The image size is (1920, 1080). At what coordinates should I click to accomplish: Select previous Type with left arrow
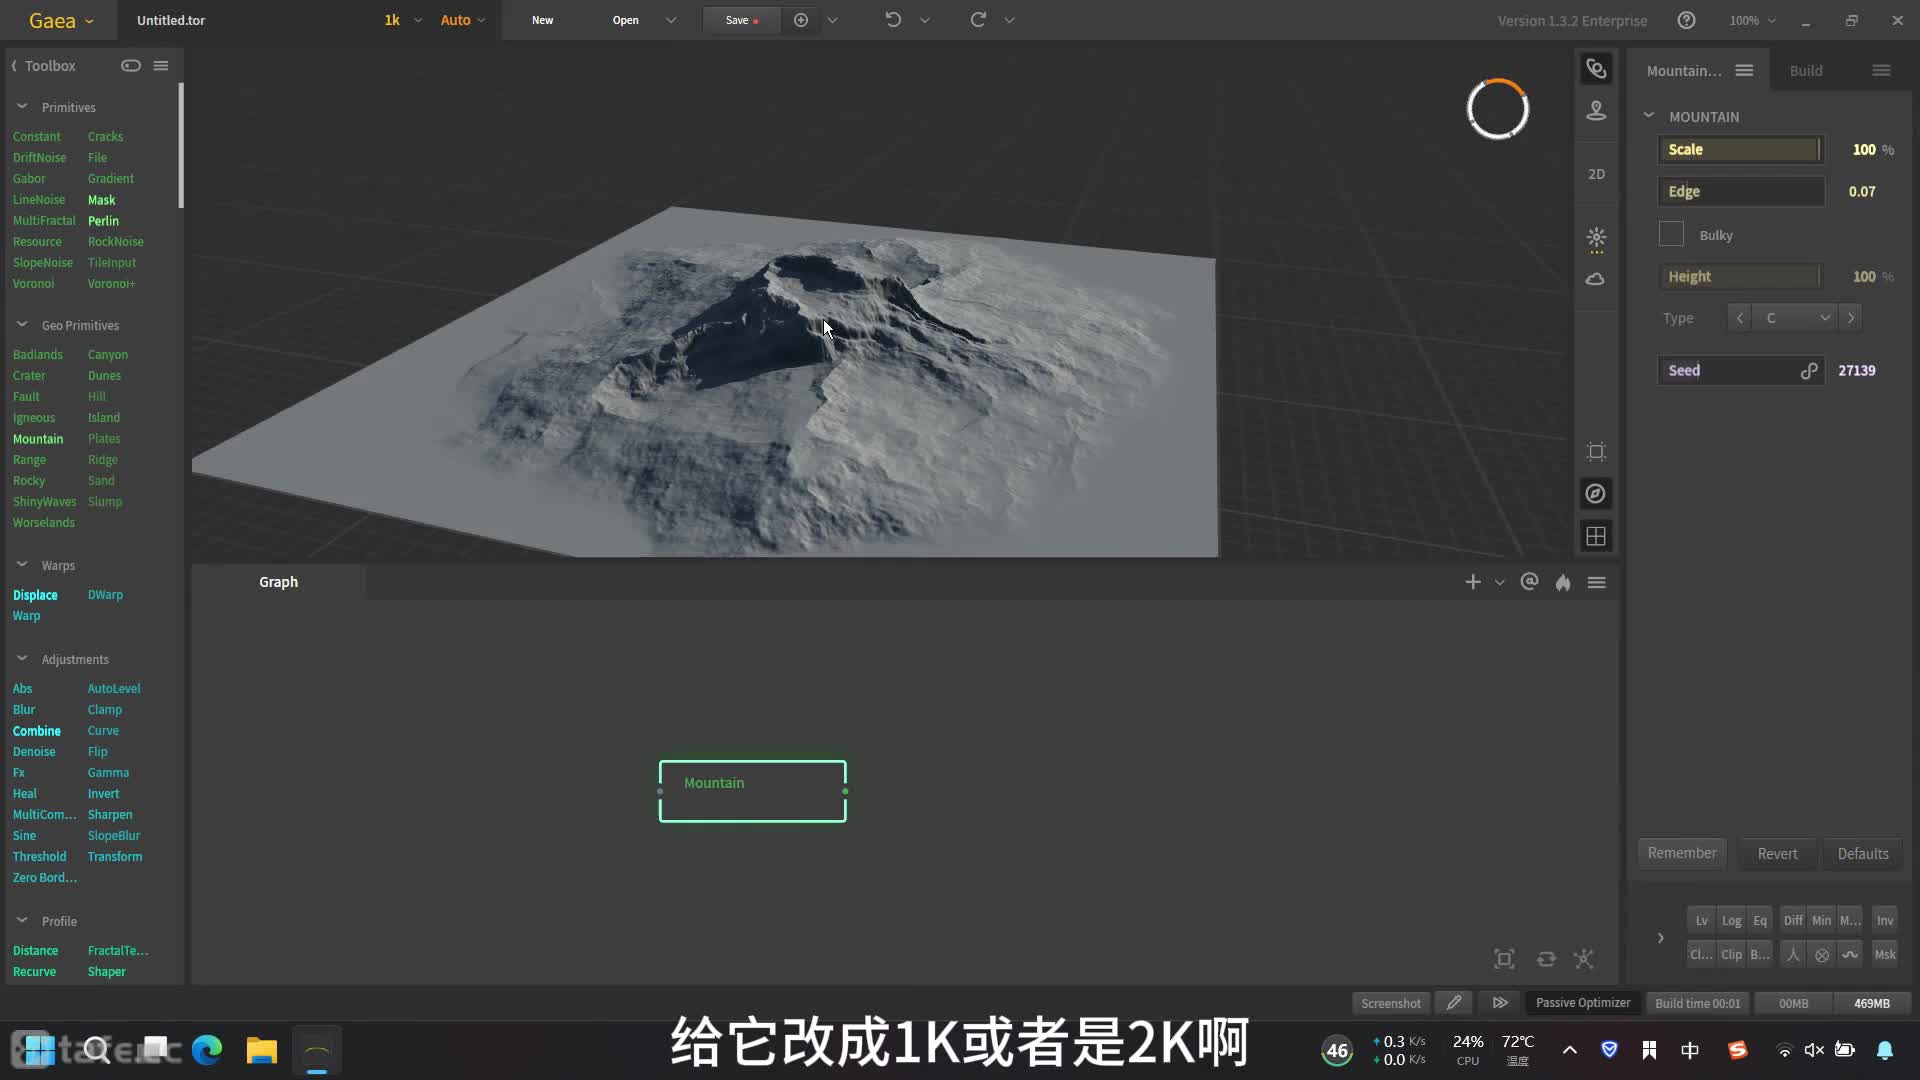coord(1740,318)
